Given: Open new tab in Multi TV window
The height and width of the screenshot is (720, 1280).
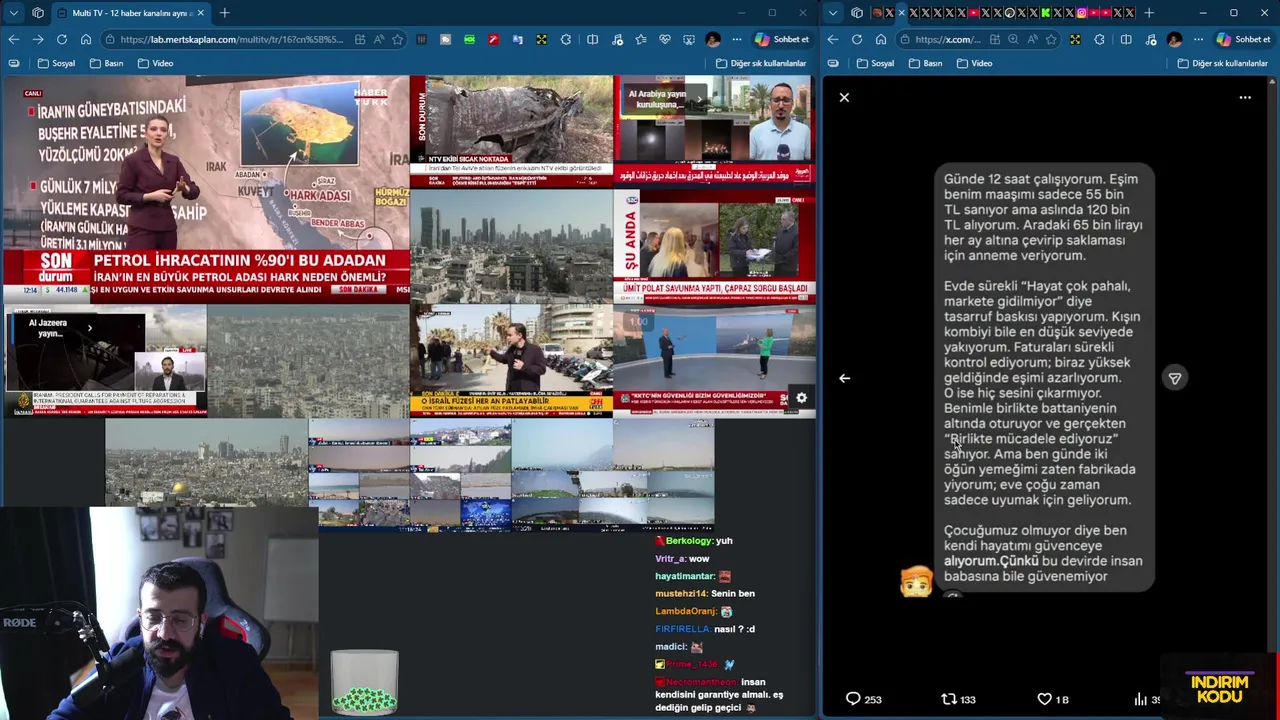Looking at the screenshot, I should [224, 13].
